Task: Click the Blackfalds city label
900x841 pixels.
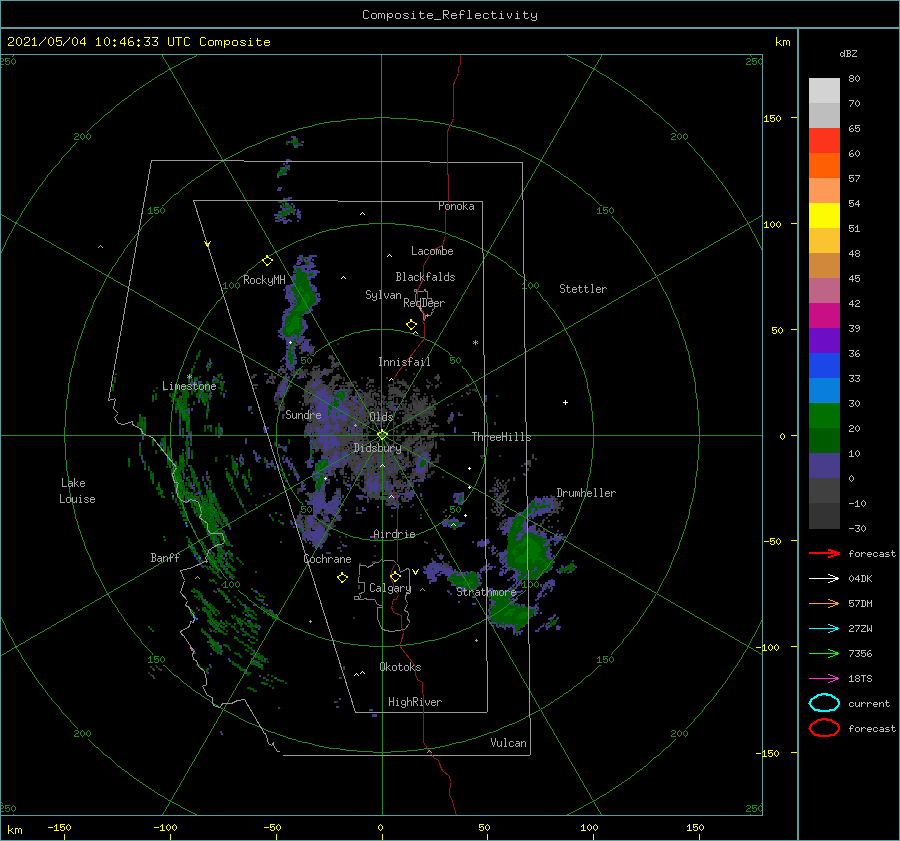Action: pos(425,277)
